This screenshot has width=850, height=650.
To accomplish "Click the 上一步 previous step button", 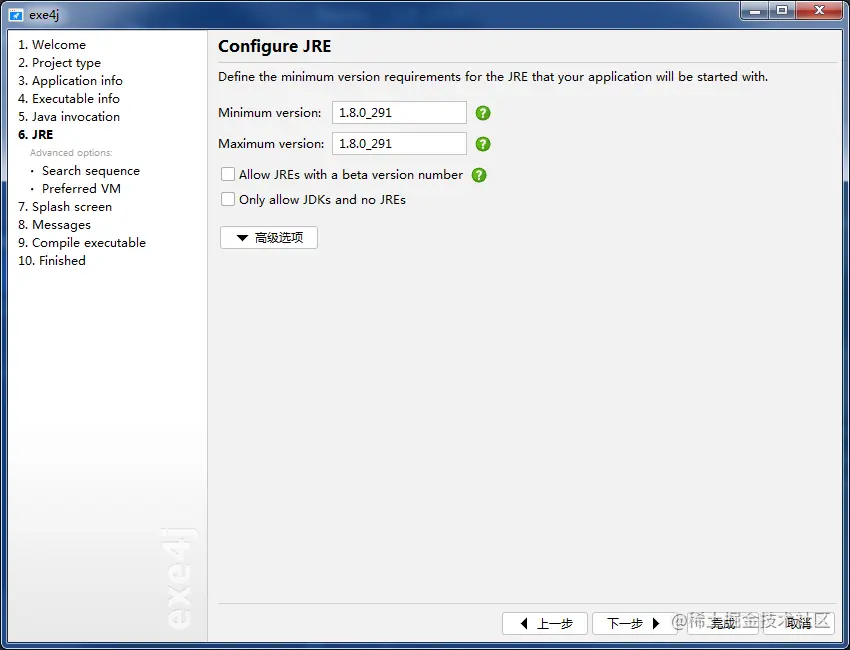I will 545,623.
